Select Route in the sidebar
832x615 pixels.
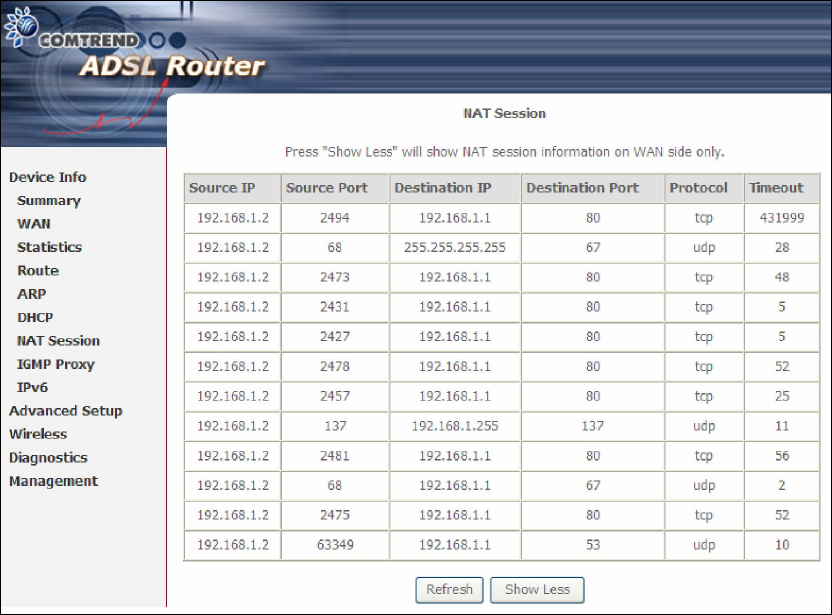(x=38, y=271)
